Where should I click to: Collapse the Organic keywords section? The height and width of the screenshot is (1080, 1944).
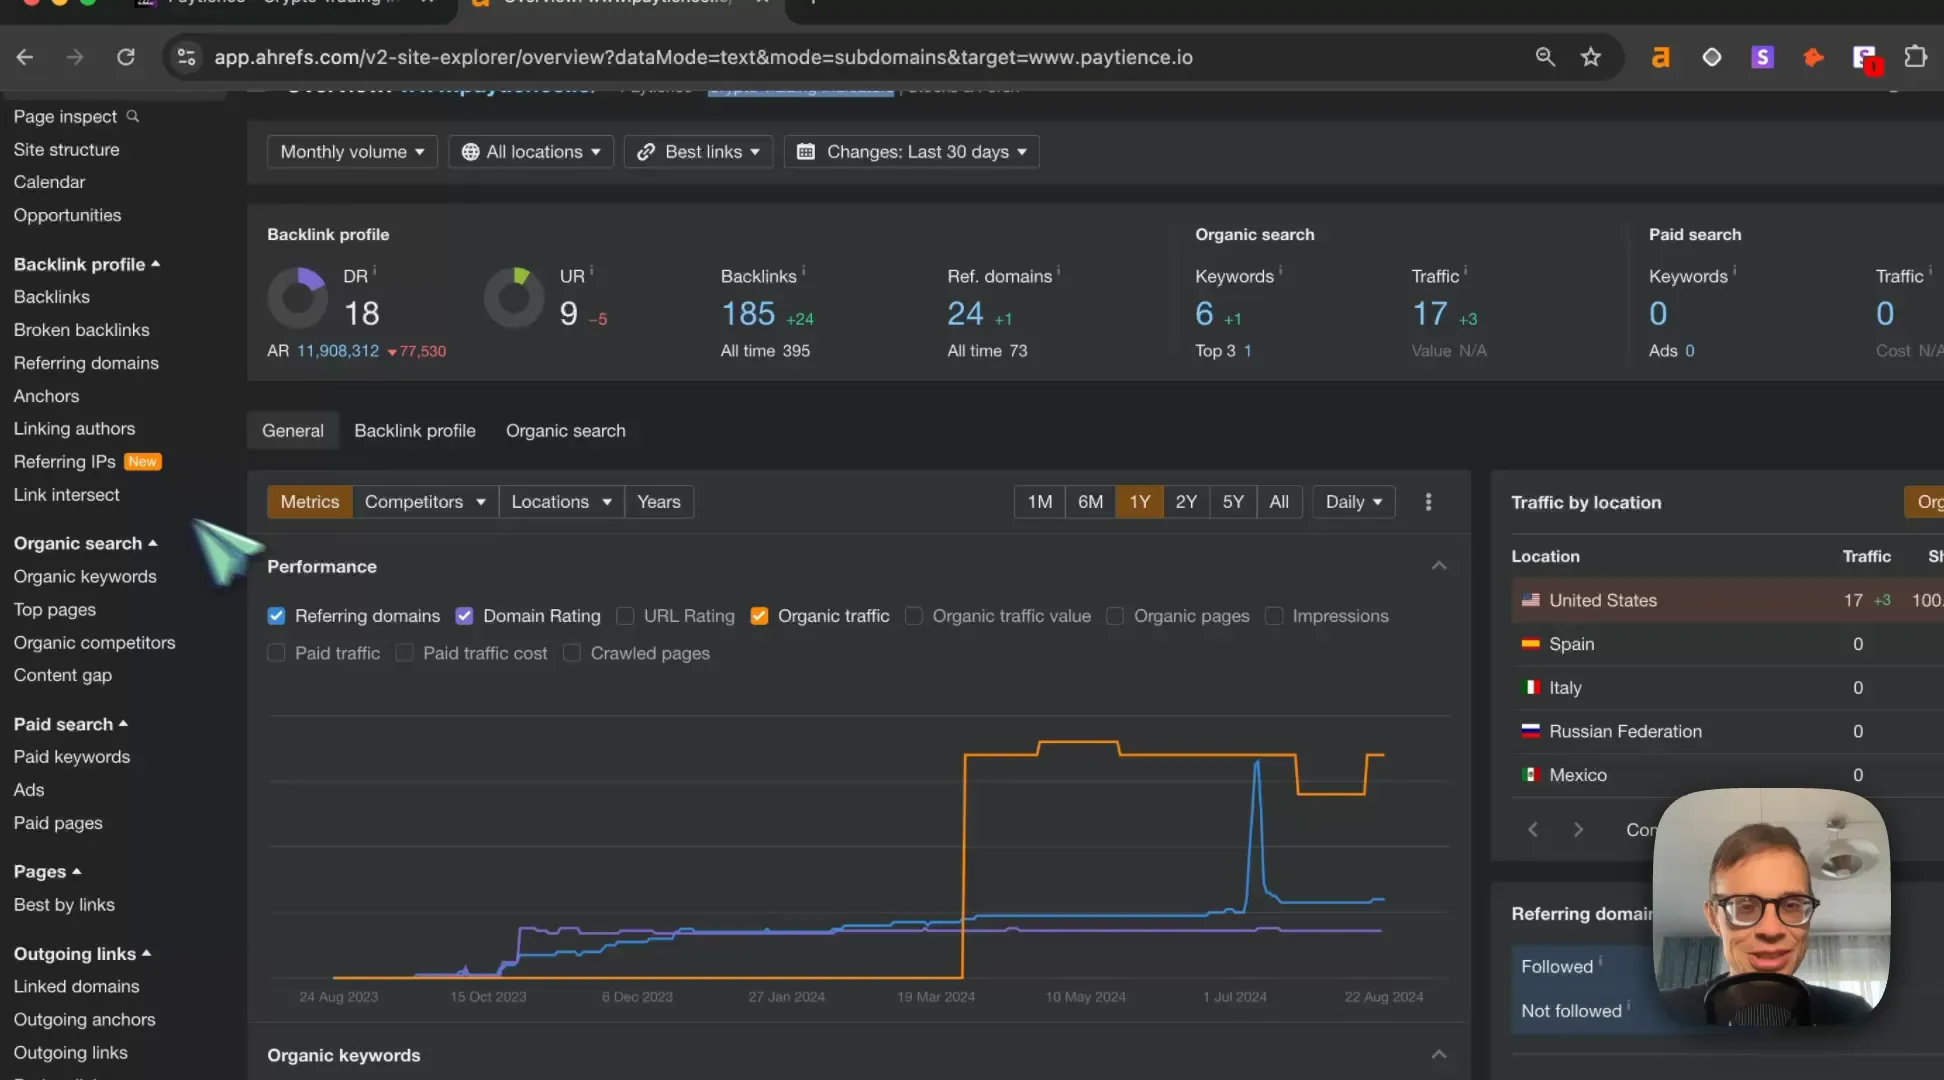tap(1439, 1055)
